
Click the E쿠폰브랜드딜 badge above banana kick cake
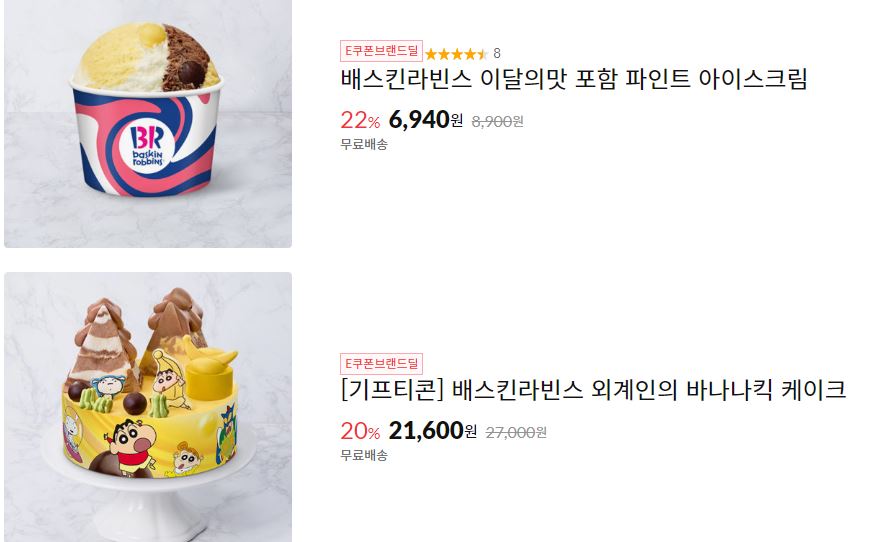[x=381, y=364]
